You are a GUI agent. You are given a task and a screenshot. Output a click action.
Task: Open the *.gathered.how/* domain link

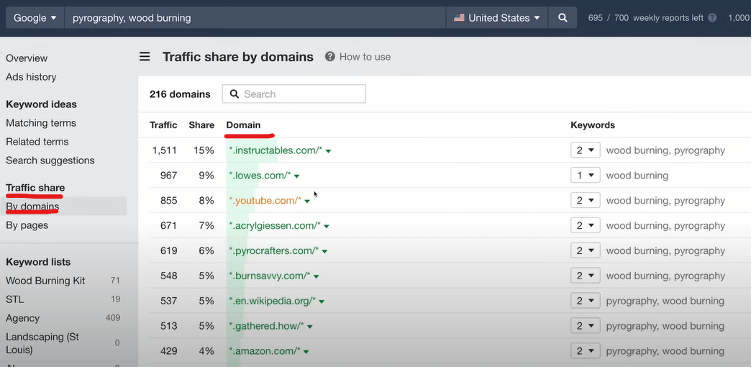[266, 326]
